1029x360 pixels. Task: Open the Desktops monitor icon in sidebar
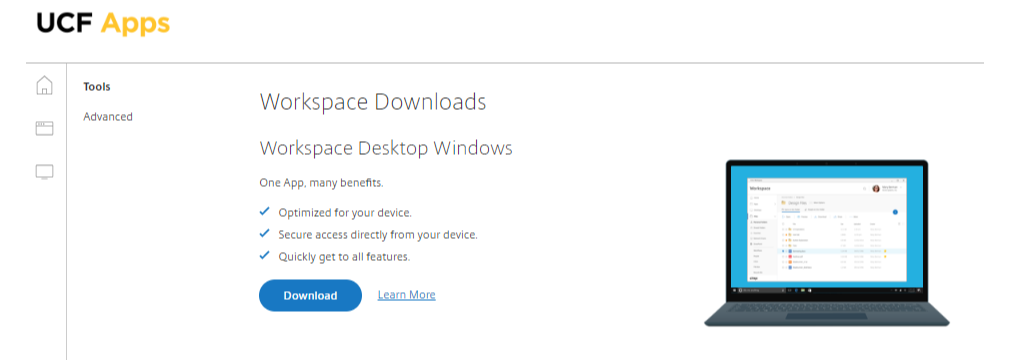coord(44,172)
